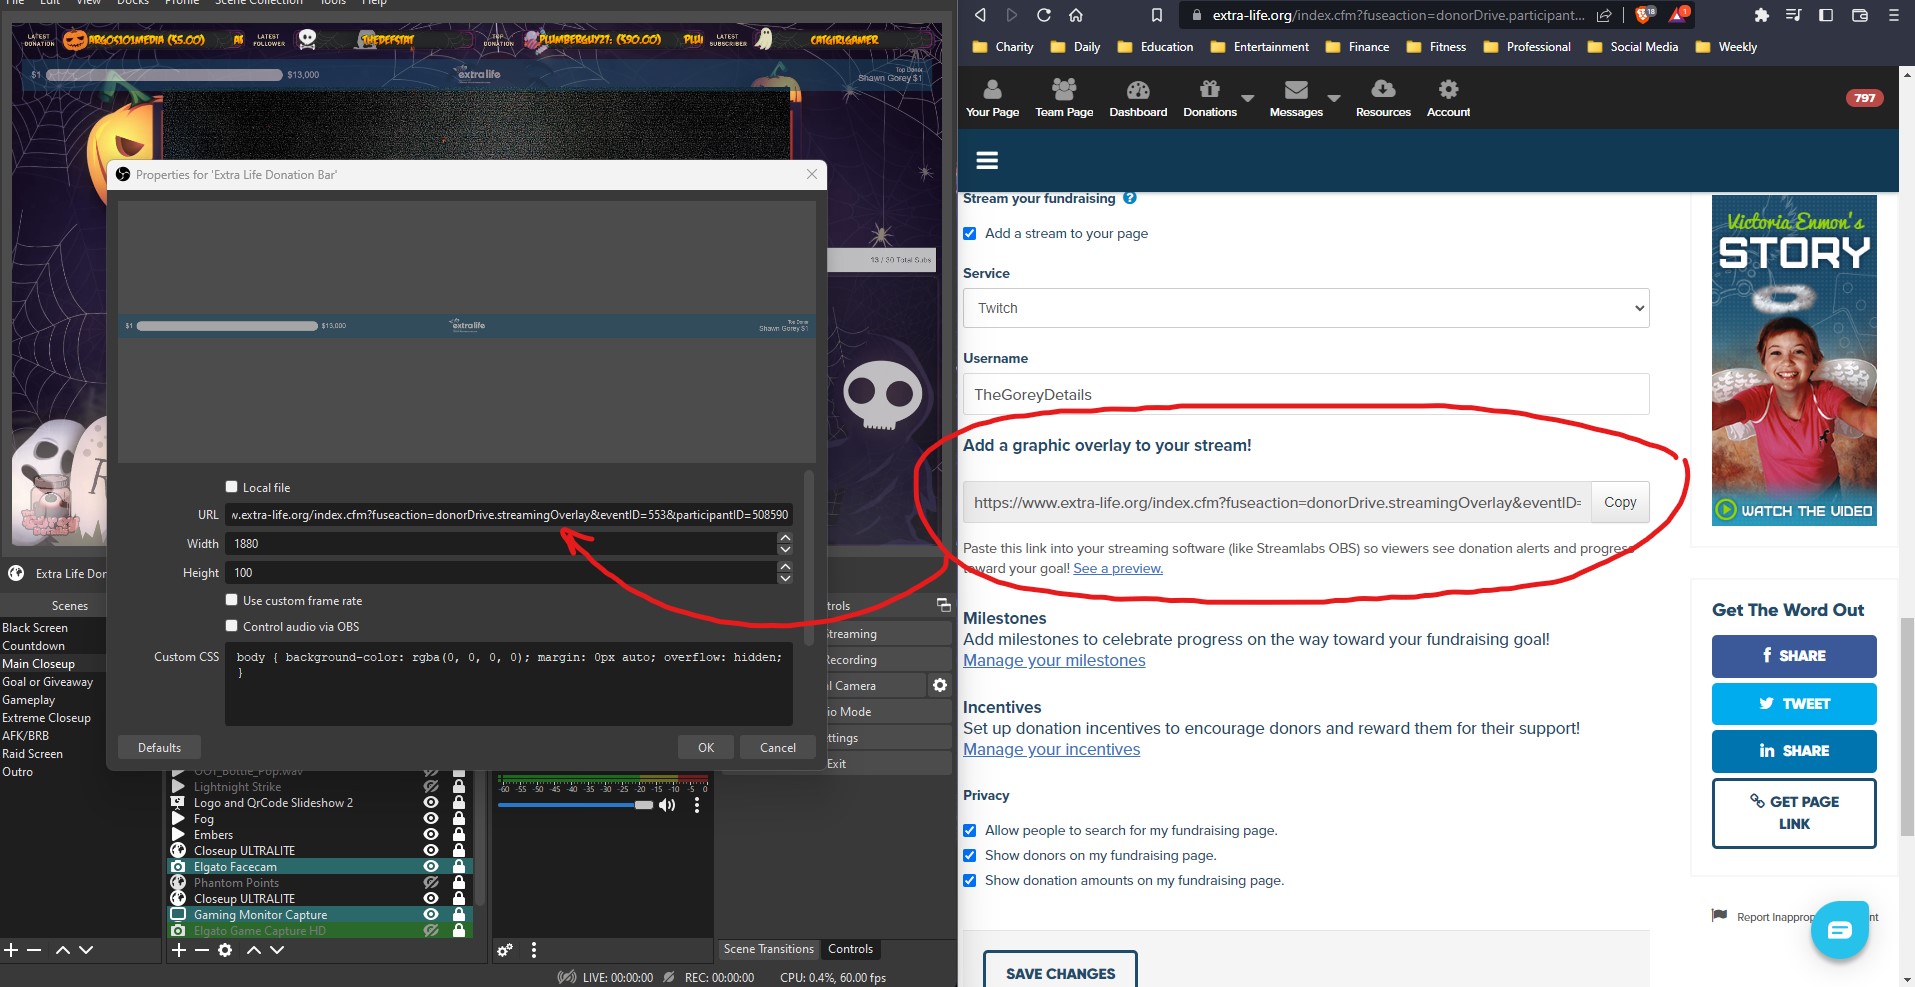Share this page via address bar share icon

[1604, 15]
